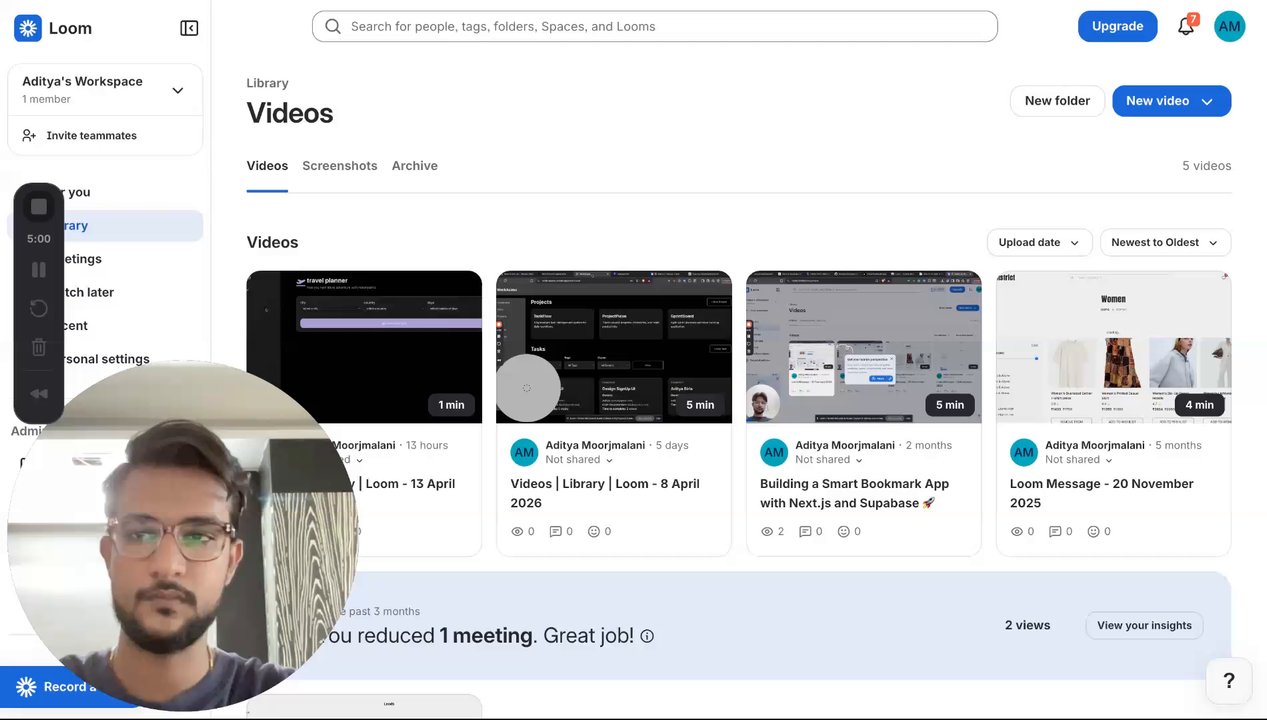The image size is (1267, 720).
Task: Click the Library breadcrumb above Videos heading
Action: (x=267, y=83)
